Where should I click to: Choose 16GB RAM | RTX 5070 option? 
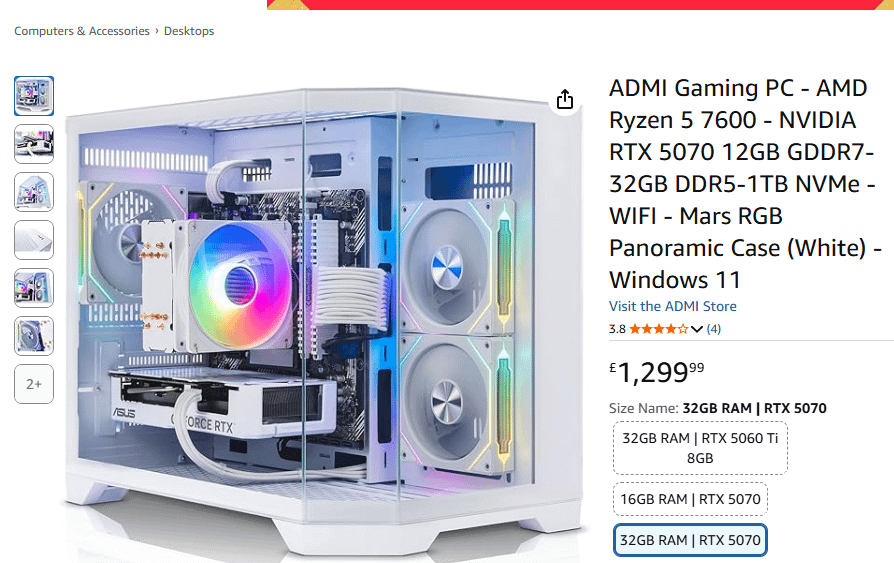point(690,499)
